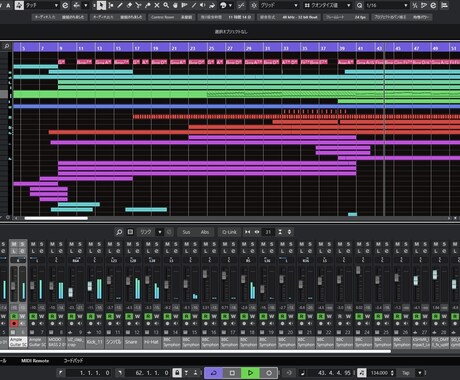Select the シンバル channel name label
Screen dimensions: 460x380
(x=114, y=342)
